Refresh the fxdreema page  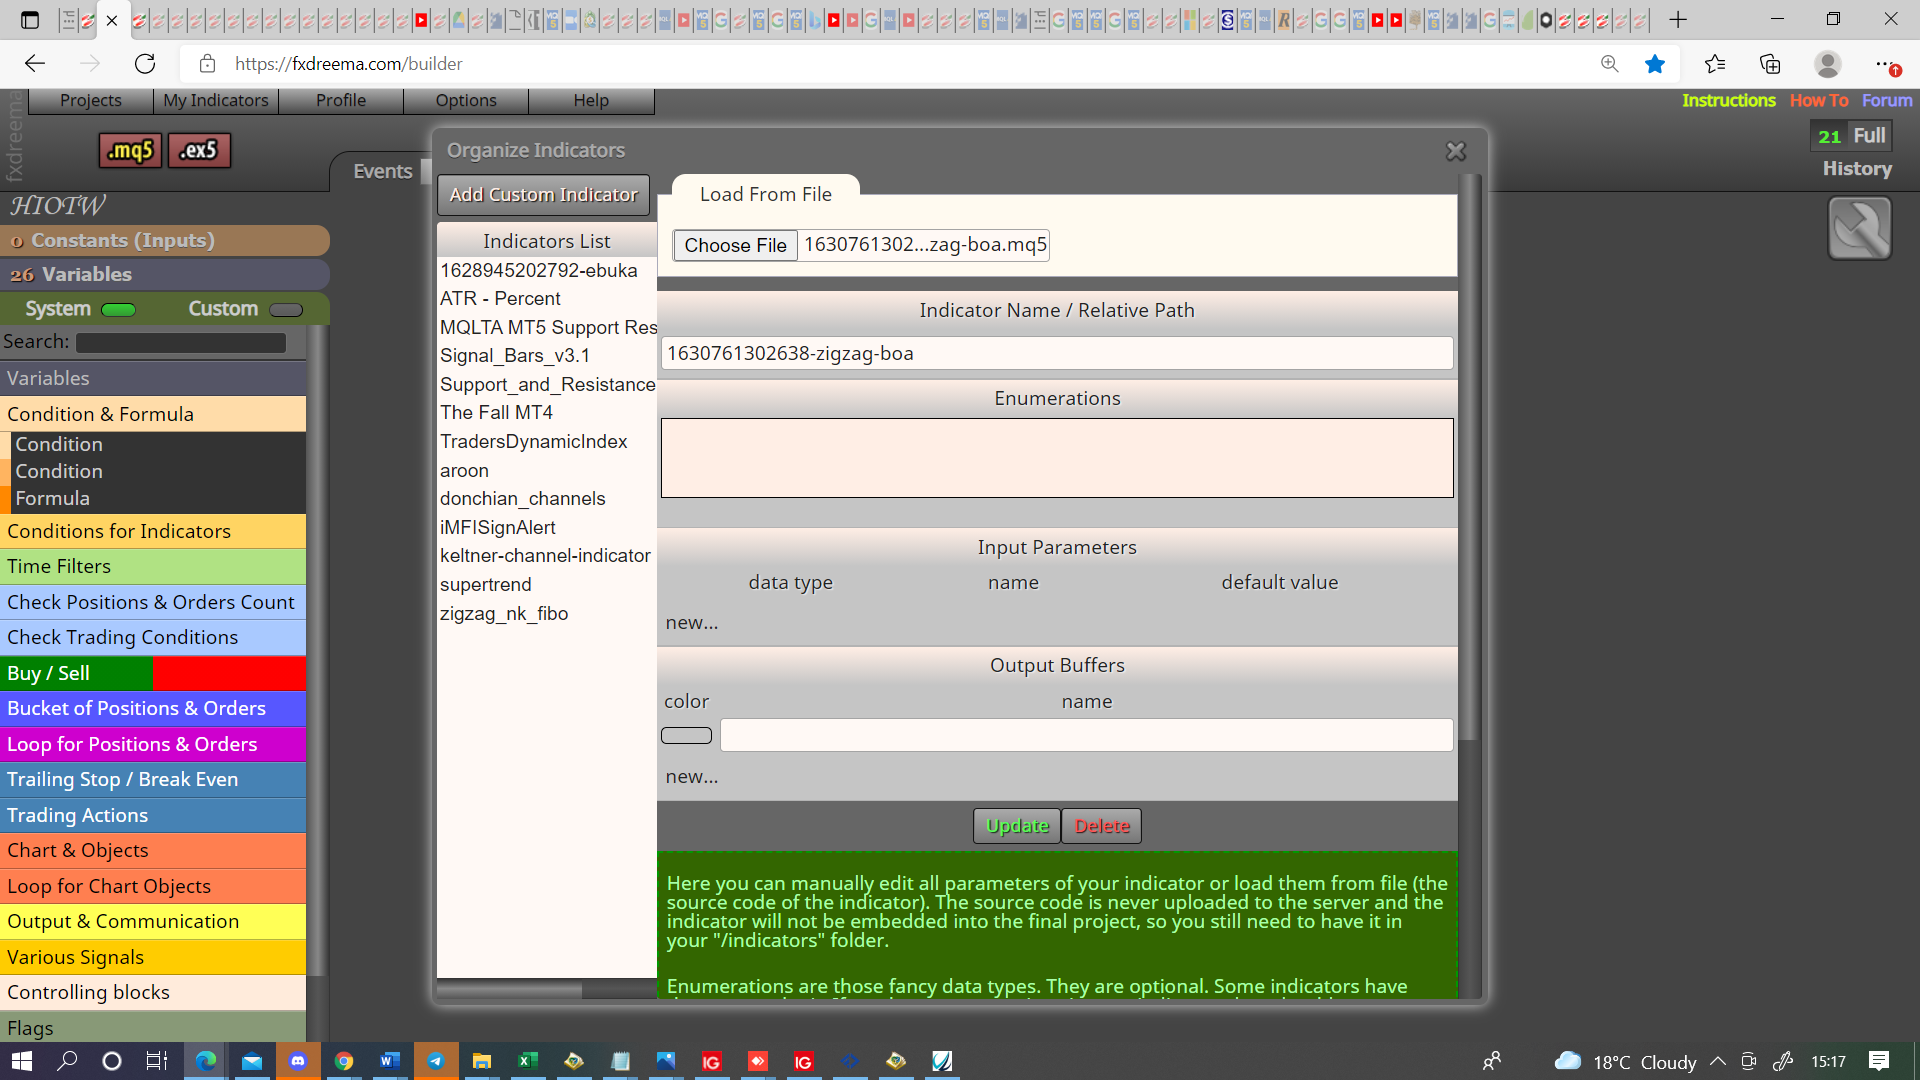(145, 64)
